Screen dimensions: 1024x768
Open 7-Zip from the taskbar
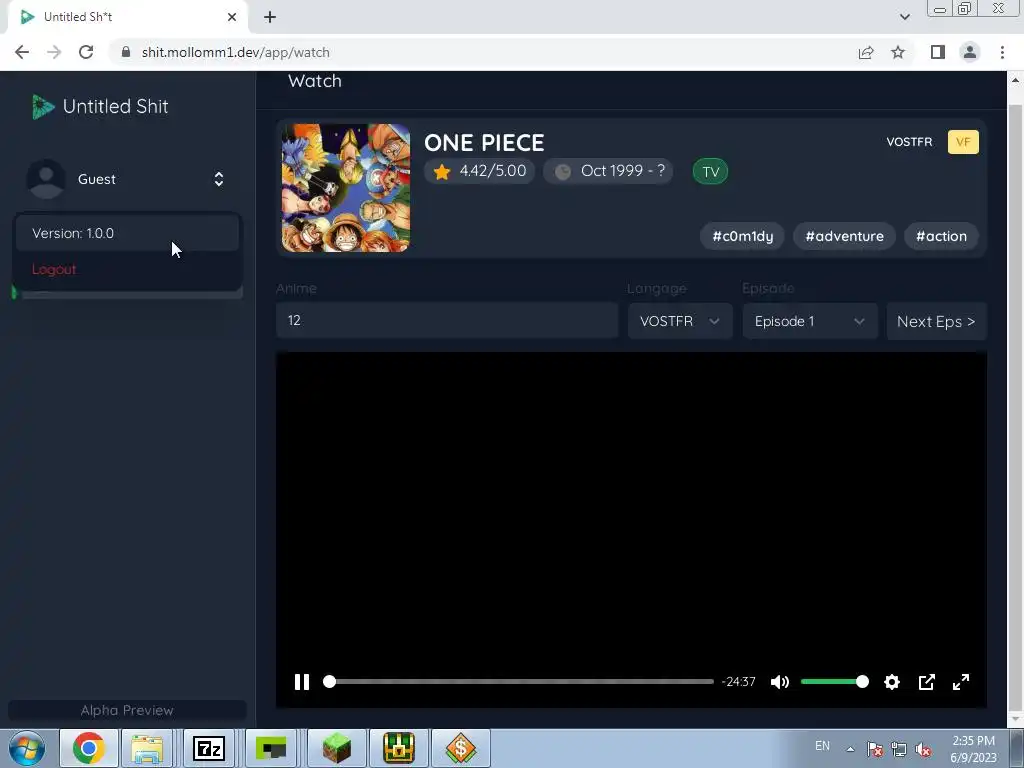(x=209, y=748)
